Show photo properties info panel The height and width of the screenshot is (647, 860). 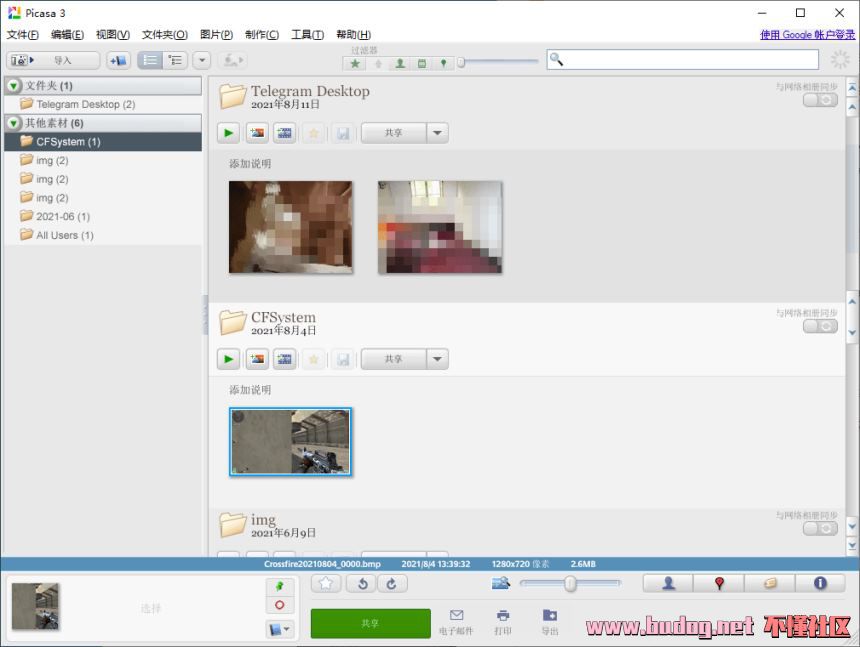tap(821, 583)
